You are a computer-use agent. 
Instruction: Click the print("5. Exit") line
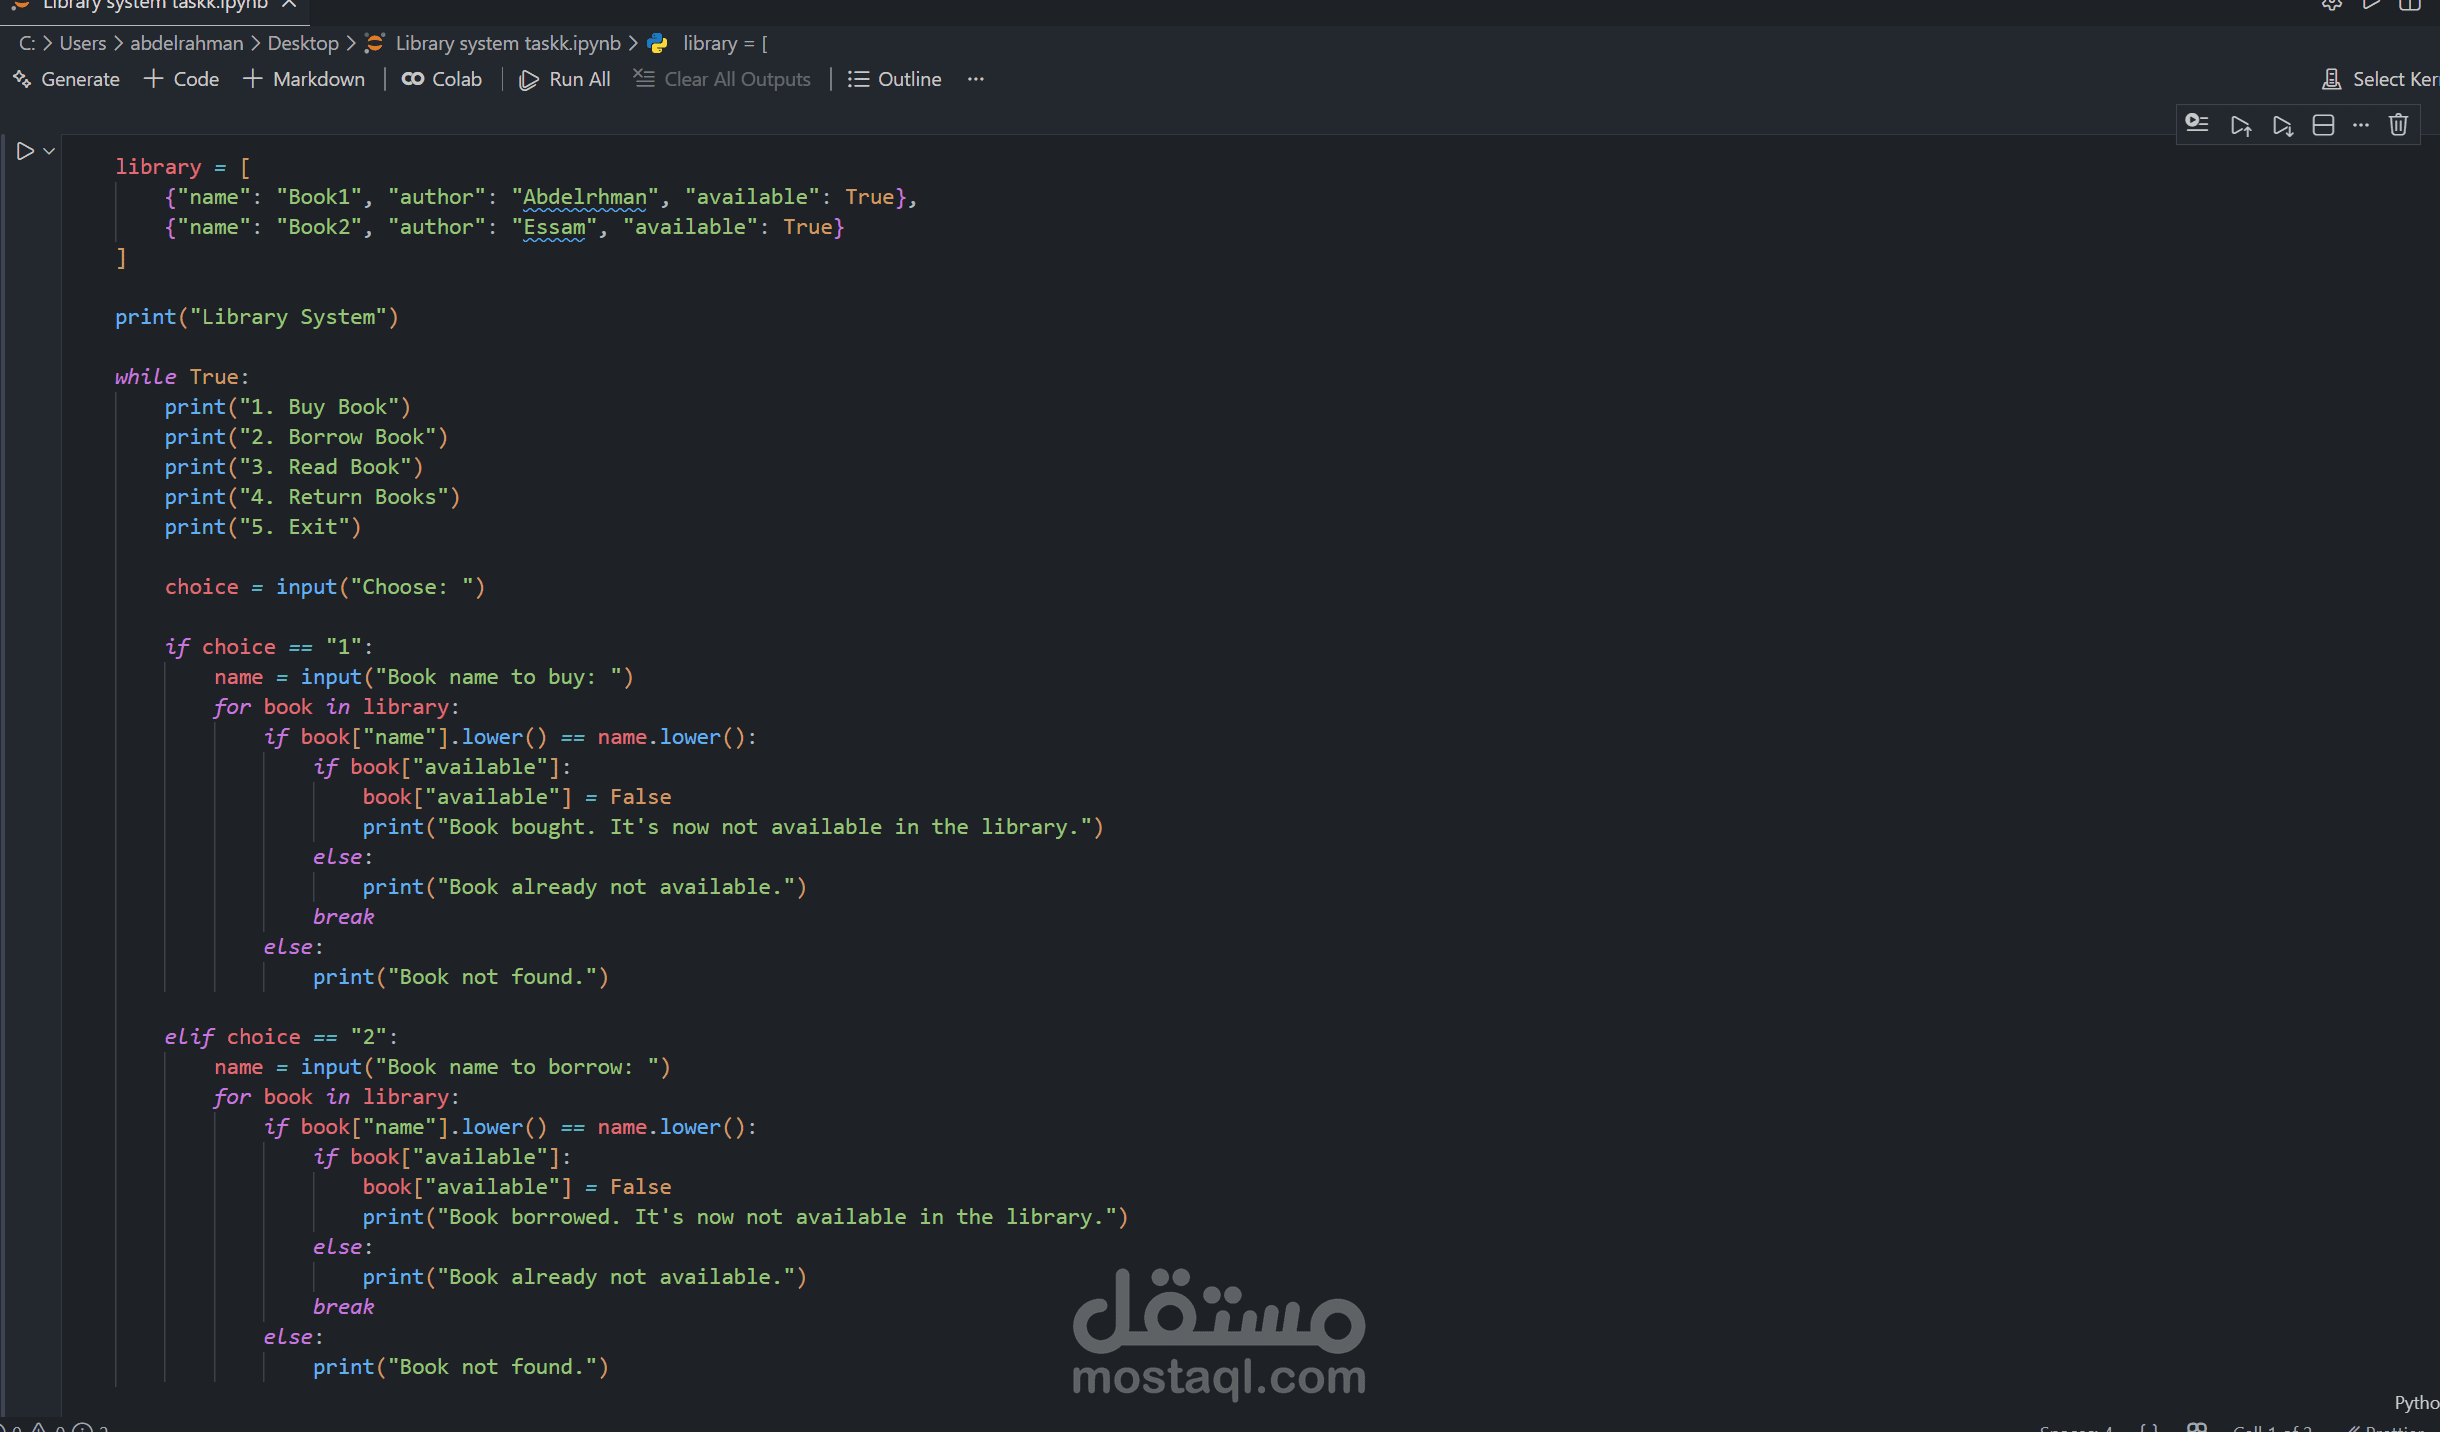(263, 527)
